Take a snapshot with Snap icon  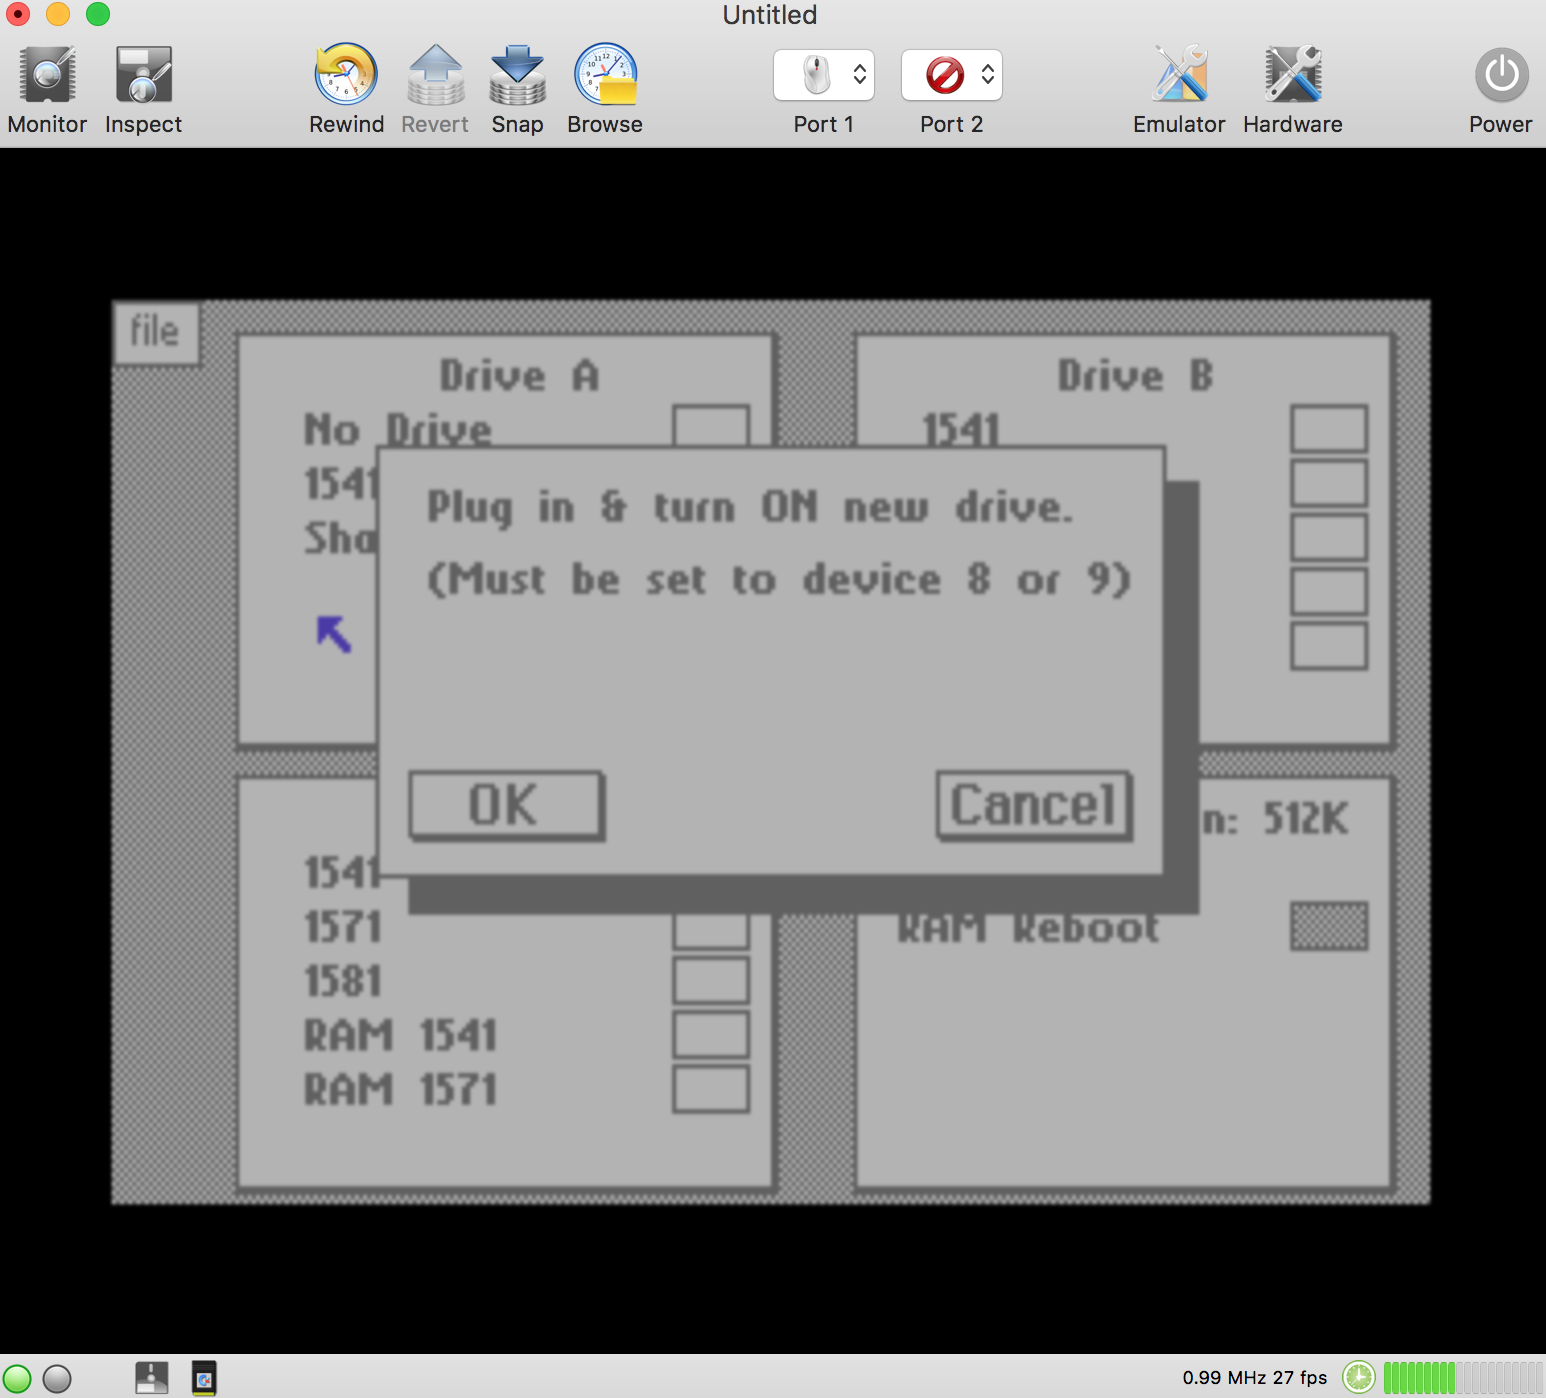(517, 75)
